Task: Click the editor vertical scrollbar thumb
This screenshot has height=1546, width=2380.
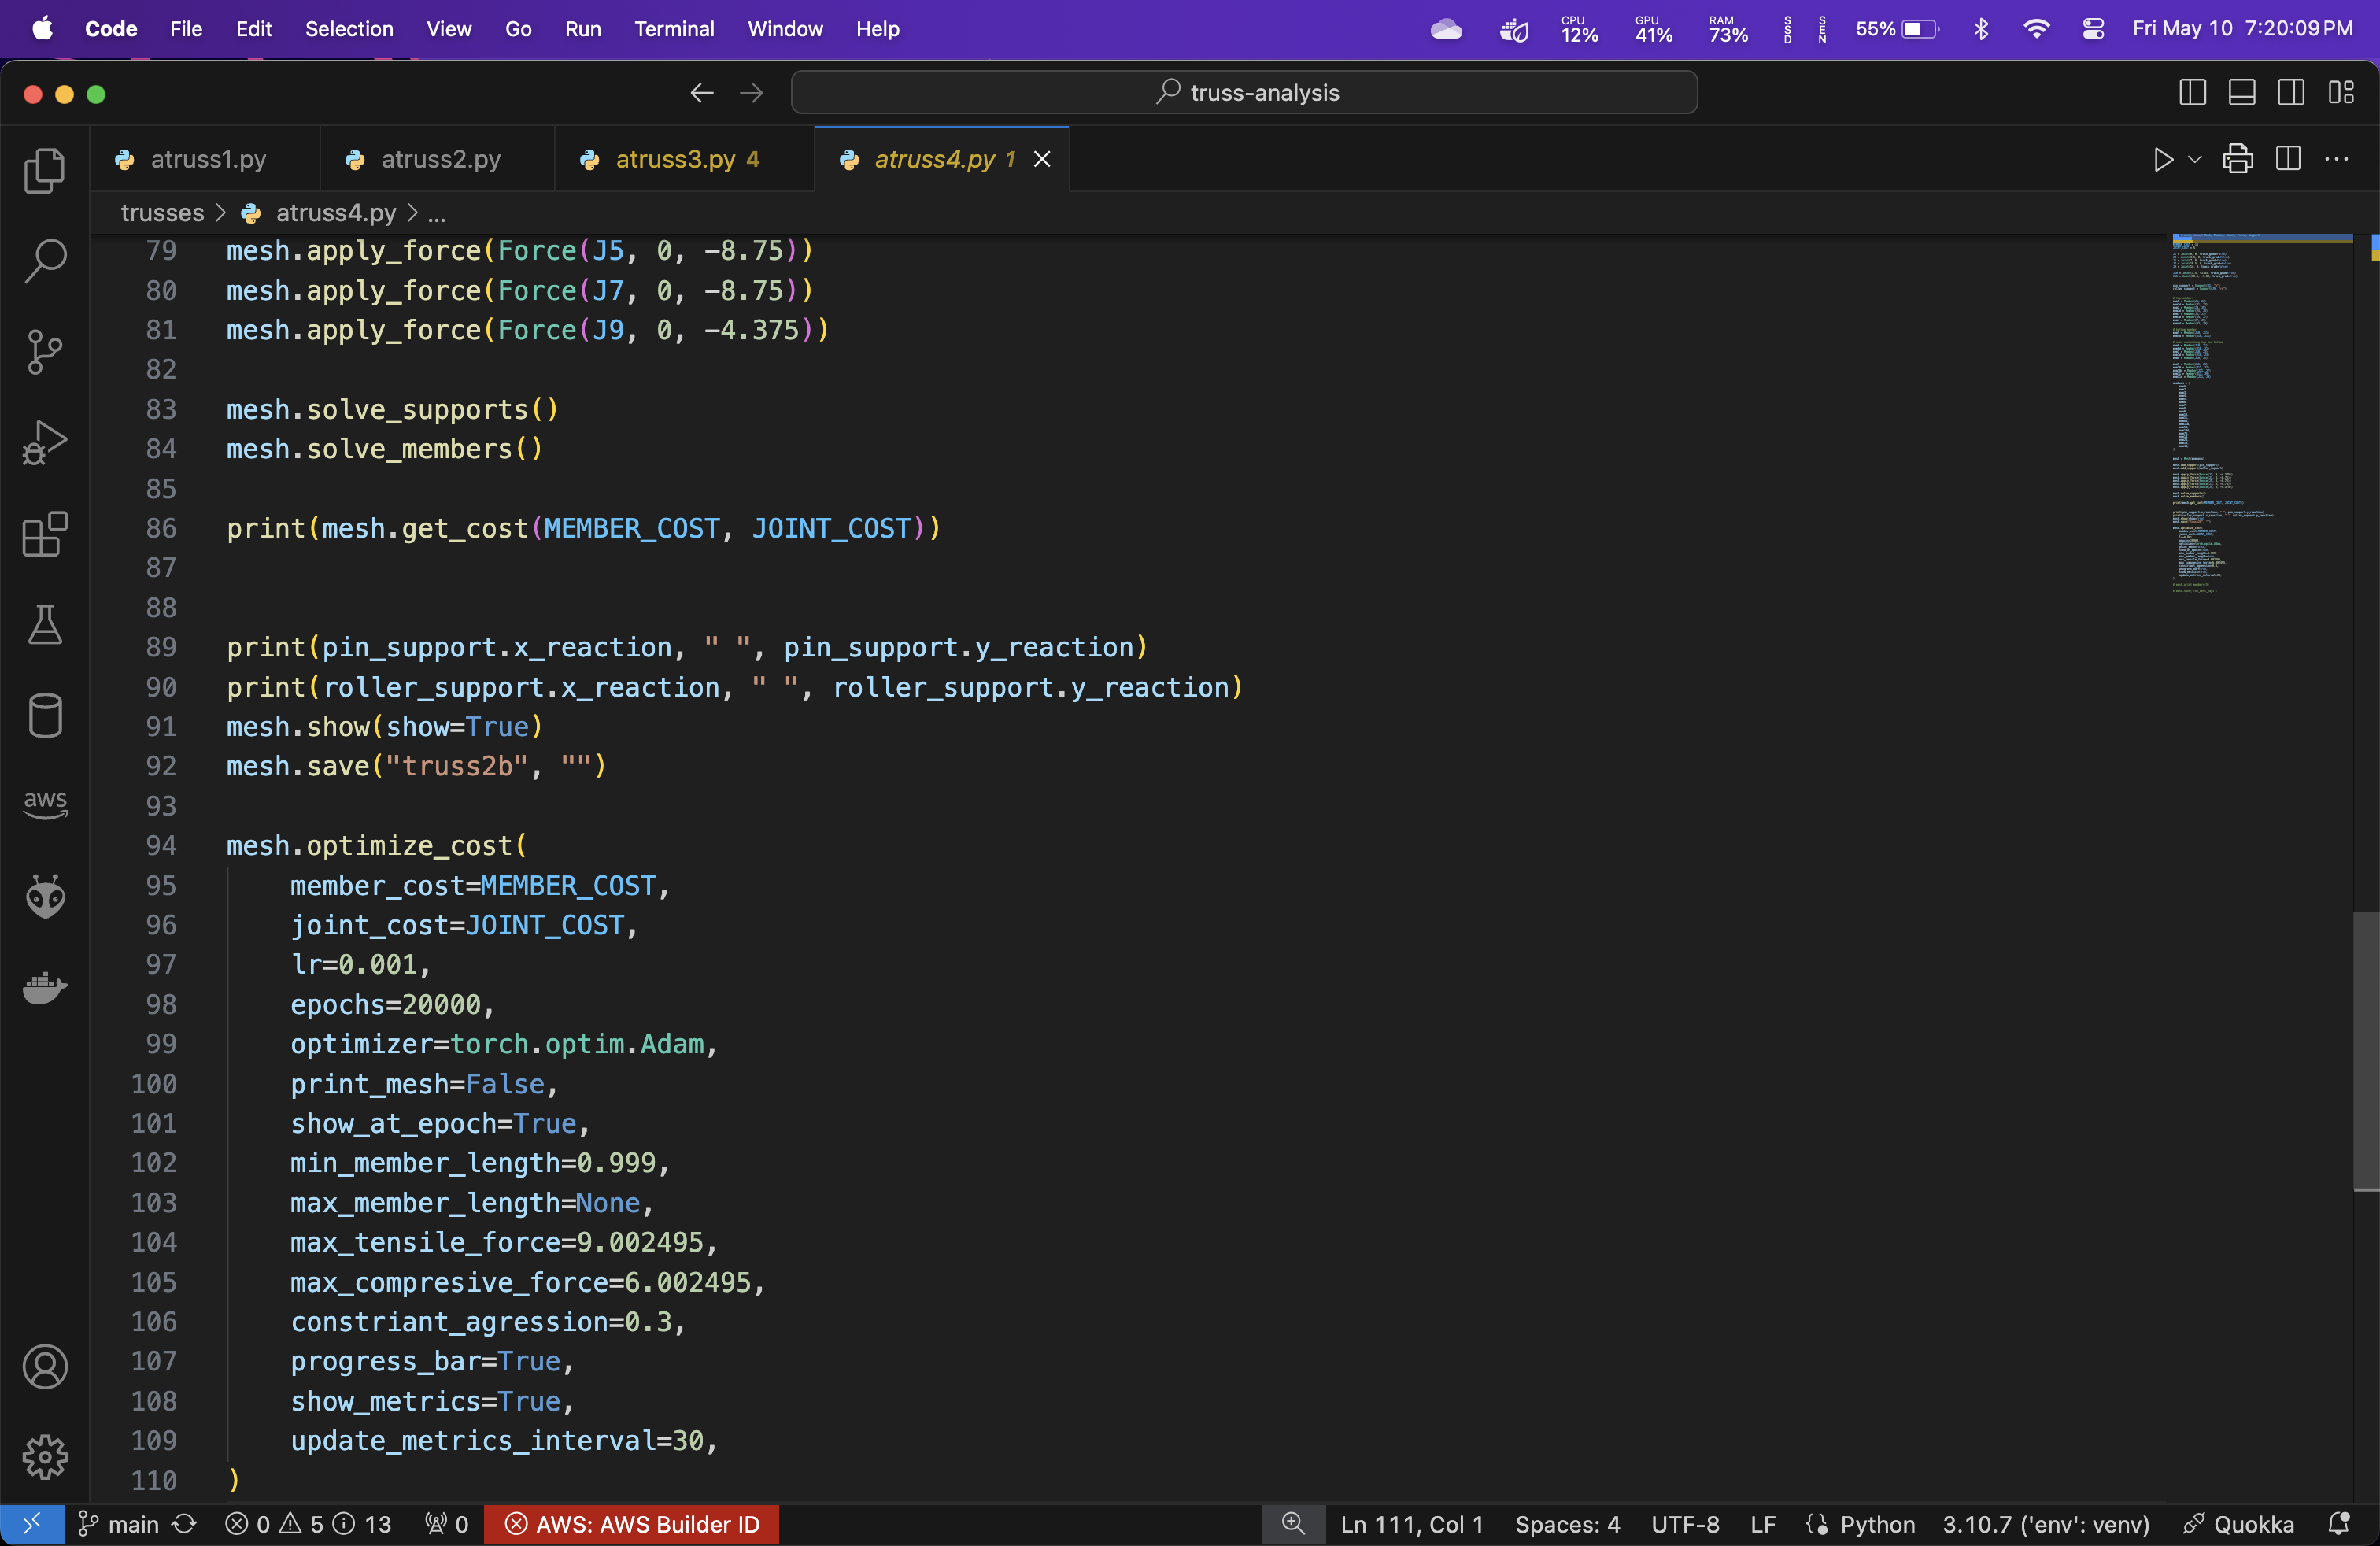Action: pyautogui.click(x=2366, y=1051)
